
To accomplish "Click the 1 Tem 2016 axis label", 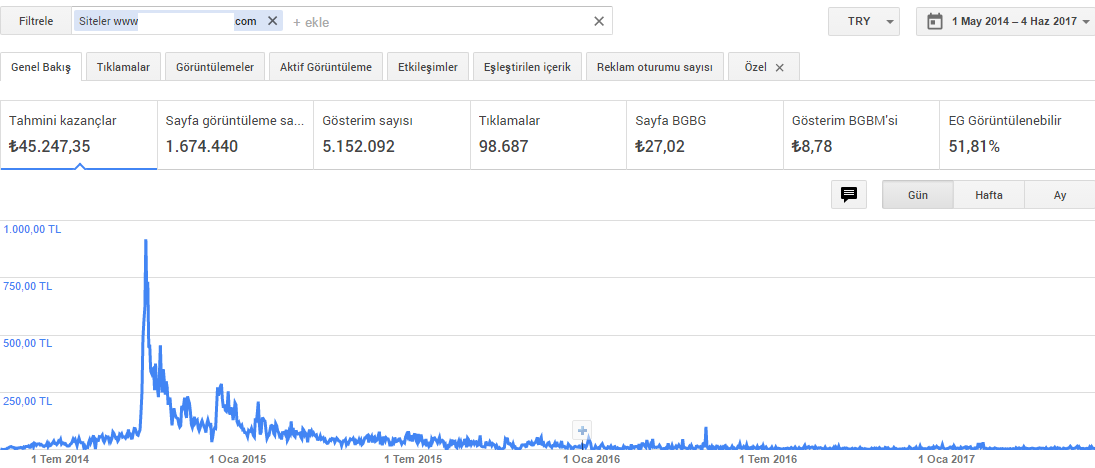I will (768, 460).
